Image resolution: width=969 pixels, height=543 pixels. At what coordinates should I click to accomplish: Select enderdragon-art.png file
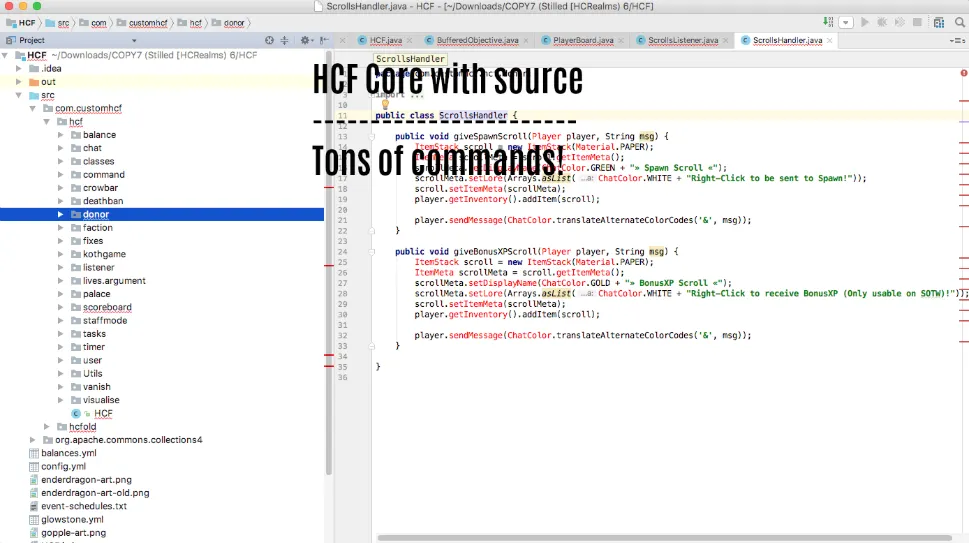pos(87,479)
